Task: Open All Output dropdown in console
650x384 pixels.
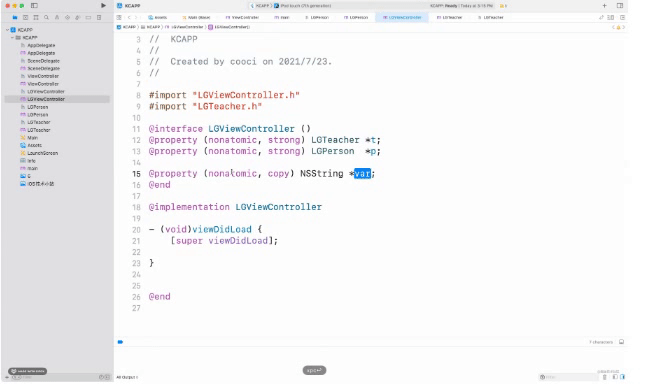Action: 127,377
